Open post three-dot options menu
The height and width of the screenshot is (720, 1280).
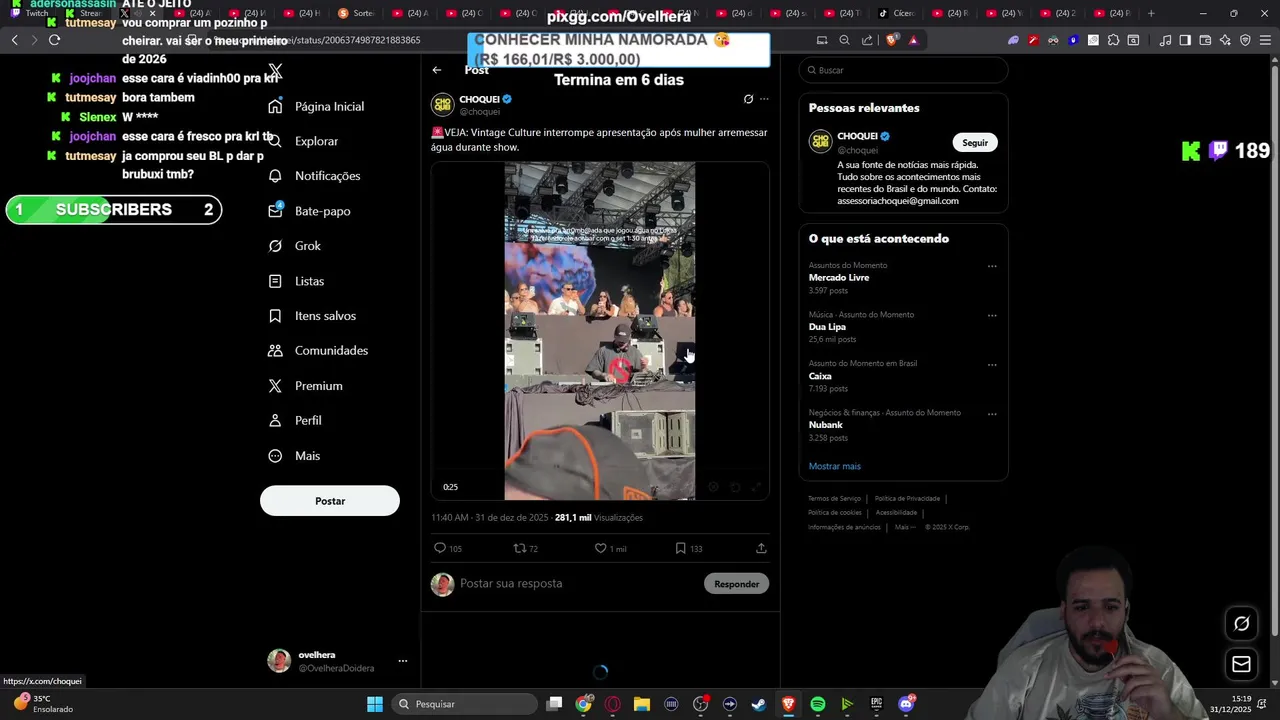coord(764,99)
